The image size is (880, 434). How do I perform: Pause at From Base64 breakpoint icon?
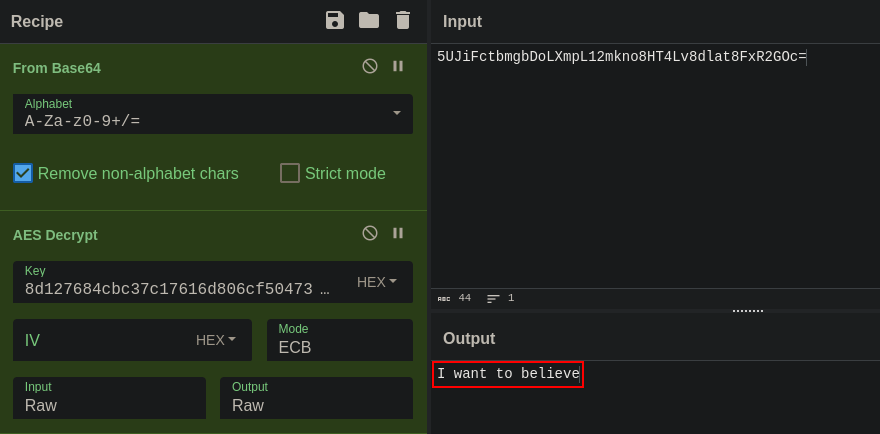click(398, 67)
